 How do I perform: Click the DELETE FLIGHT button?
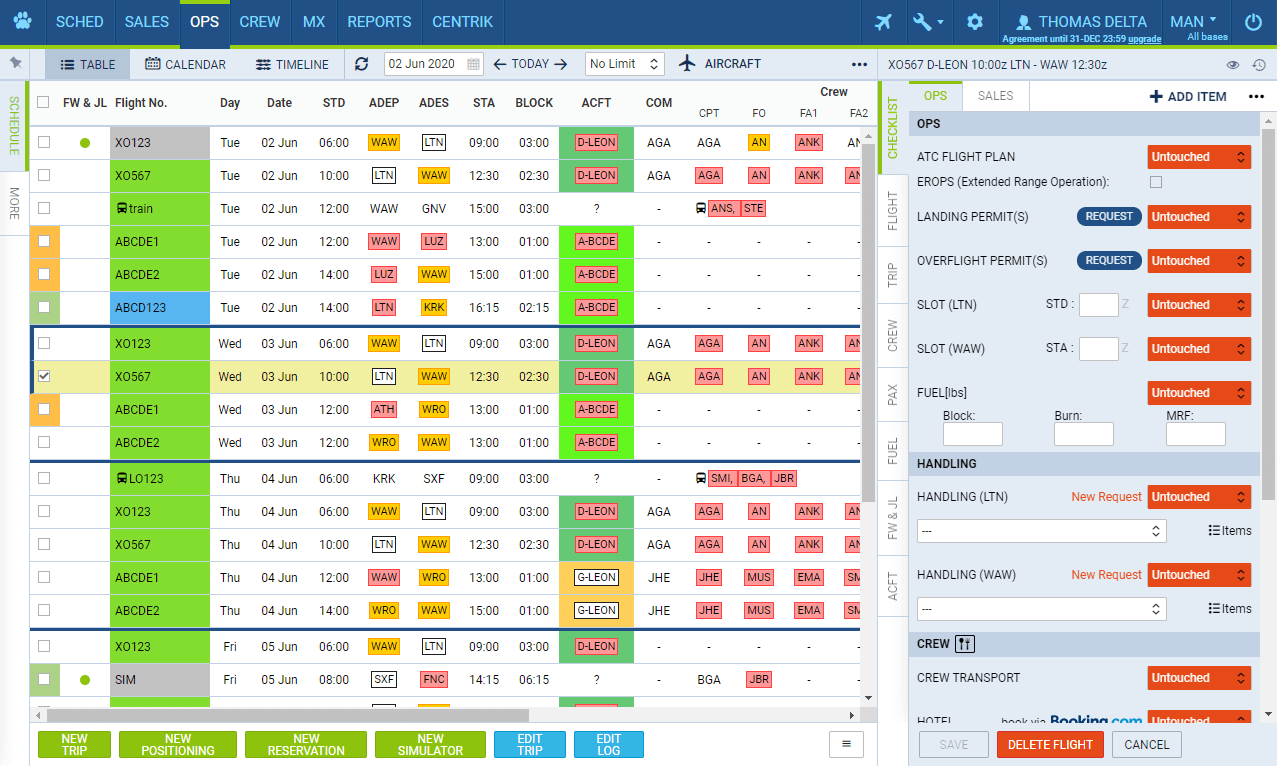click(1050, 745)
